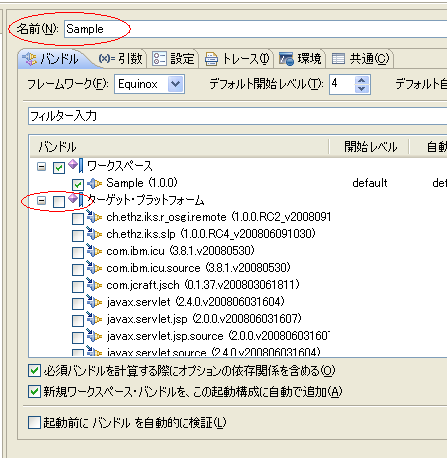Click the javax.servlet bundle icon
This screenshot has height=458, width=447.
94,301
